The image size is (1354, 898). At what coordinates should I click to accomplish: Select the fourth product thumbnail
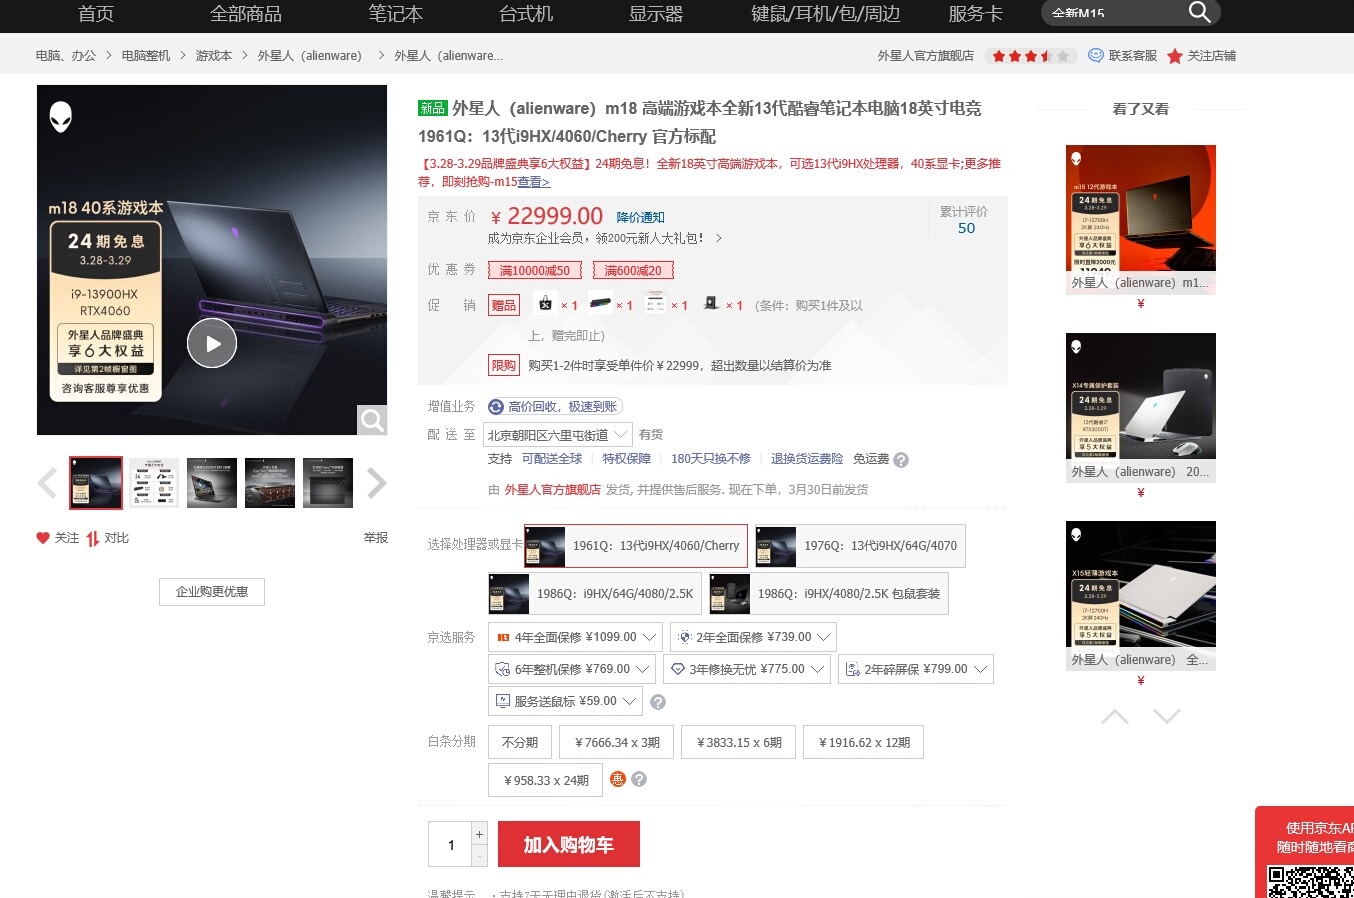pyautogui.click(x=270, y=483)
